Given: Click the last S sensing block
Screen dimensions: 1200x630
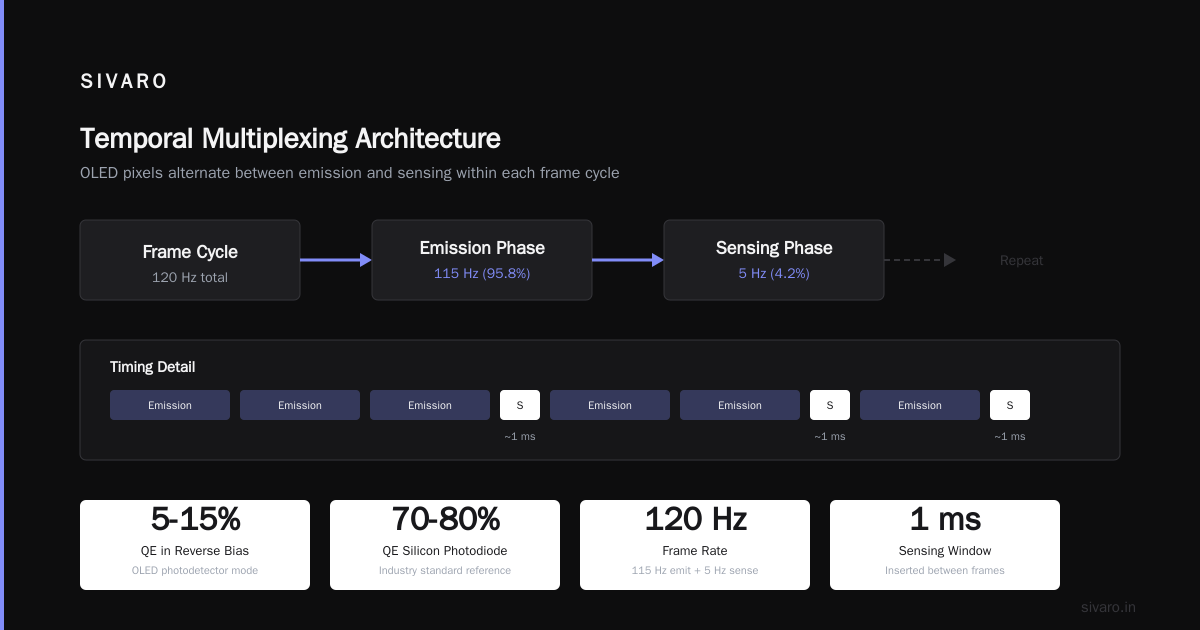Looking at the screenshot, I should [x=1010, y=405].
